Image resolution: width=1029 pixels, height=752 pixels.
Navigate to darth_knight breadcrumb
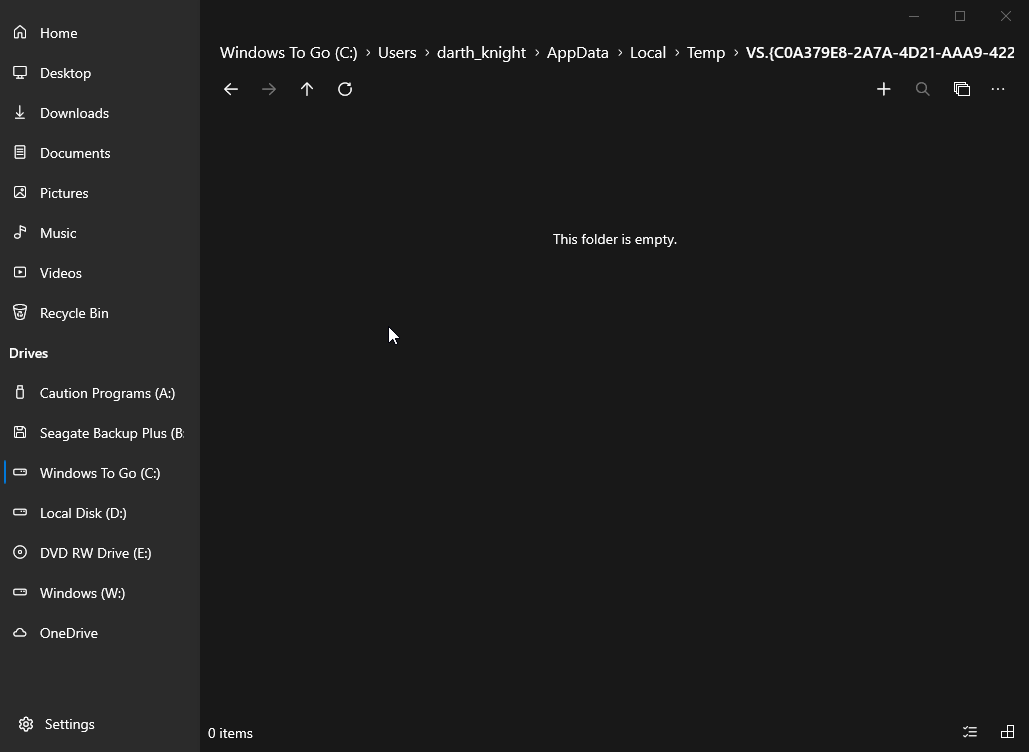click(x=482, y=52)
